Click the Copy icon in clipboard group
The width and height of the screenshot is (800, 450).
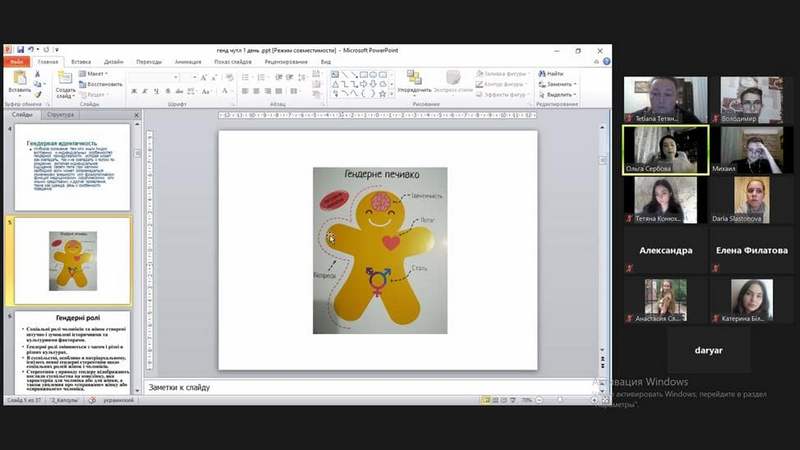(x=38, y=84)
